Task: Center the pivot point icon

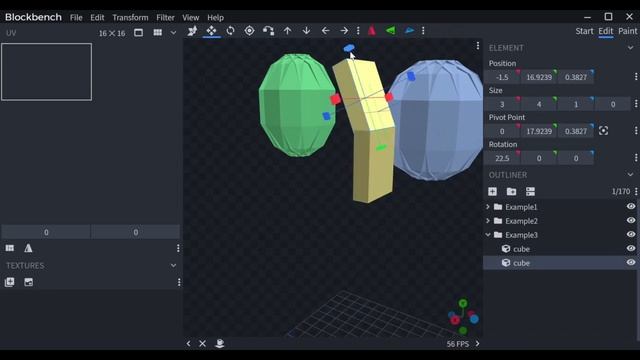Action: 603,131
